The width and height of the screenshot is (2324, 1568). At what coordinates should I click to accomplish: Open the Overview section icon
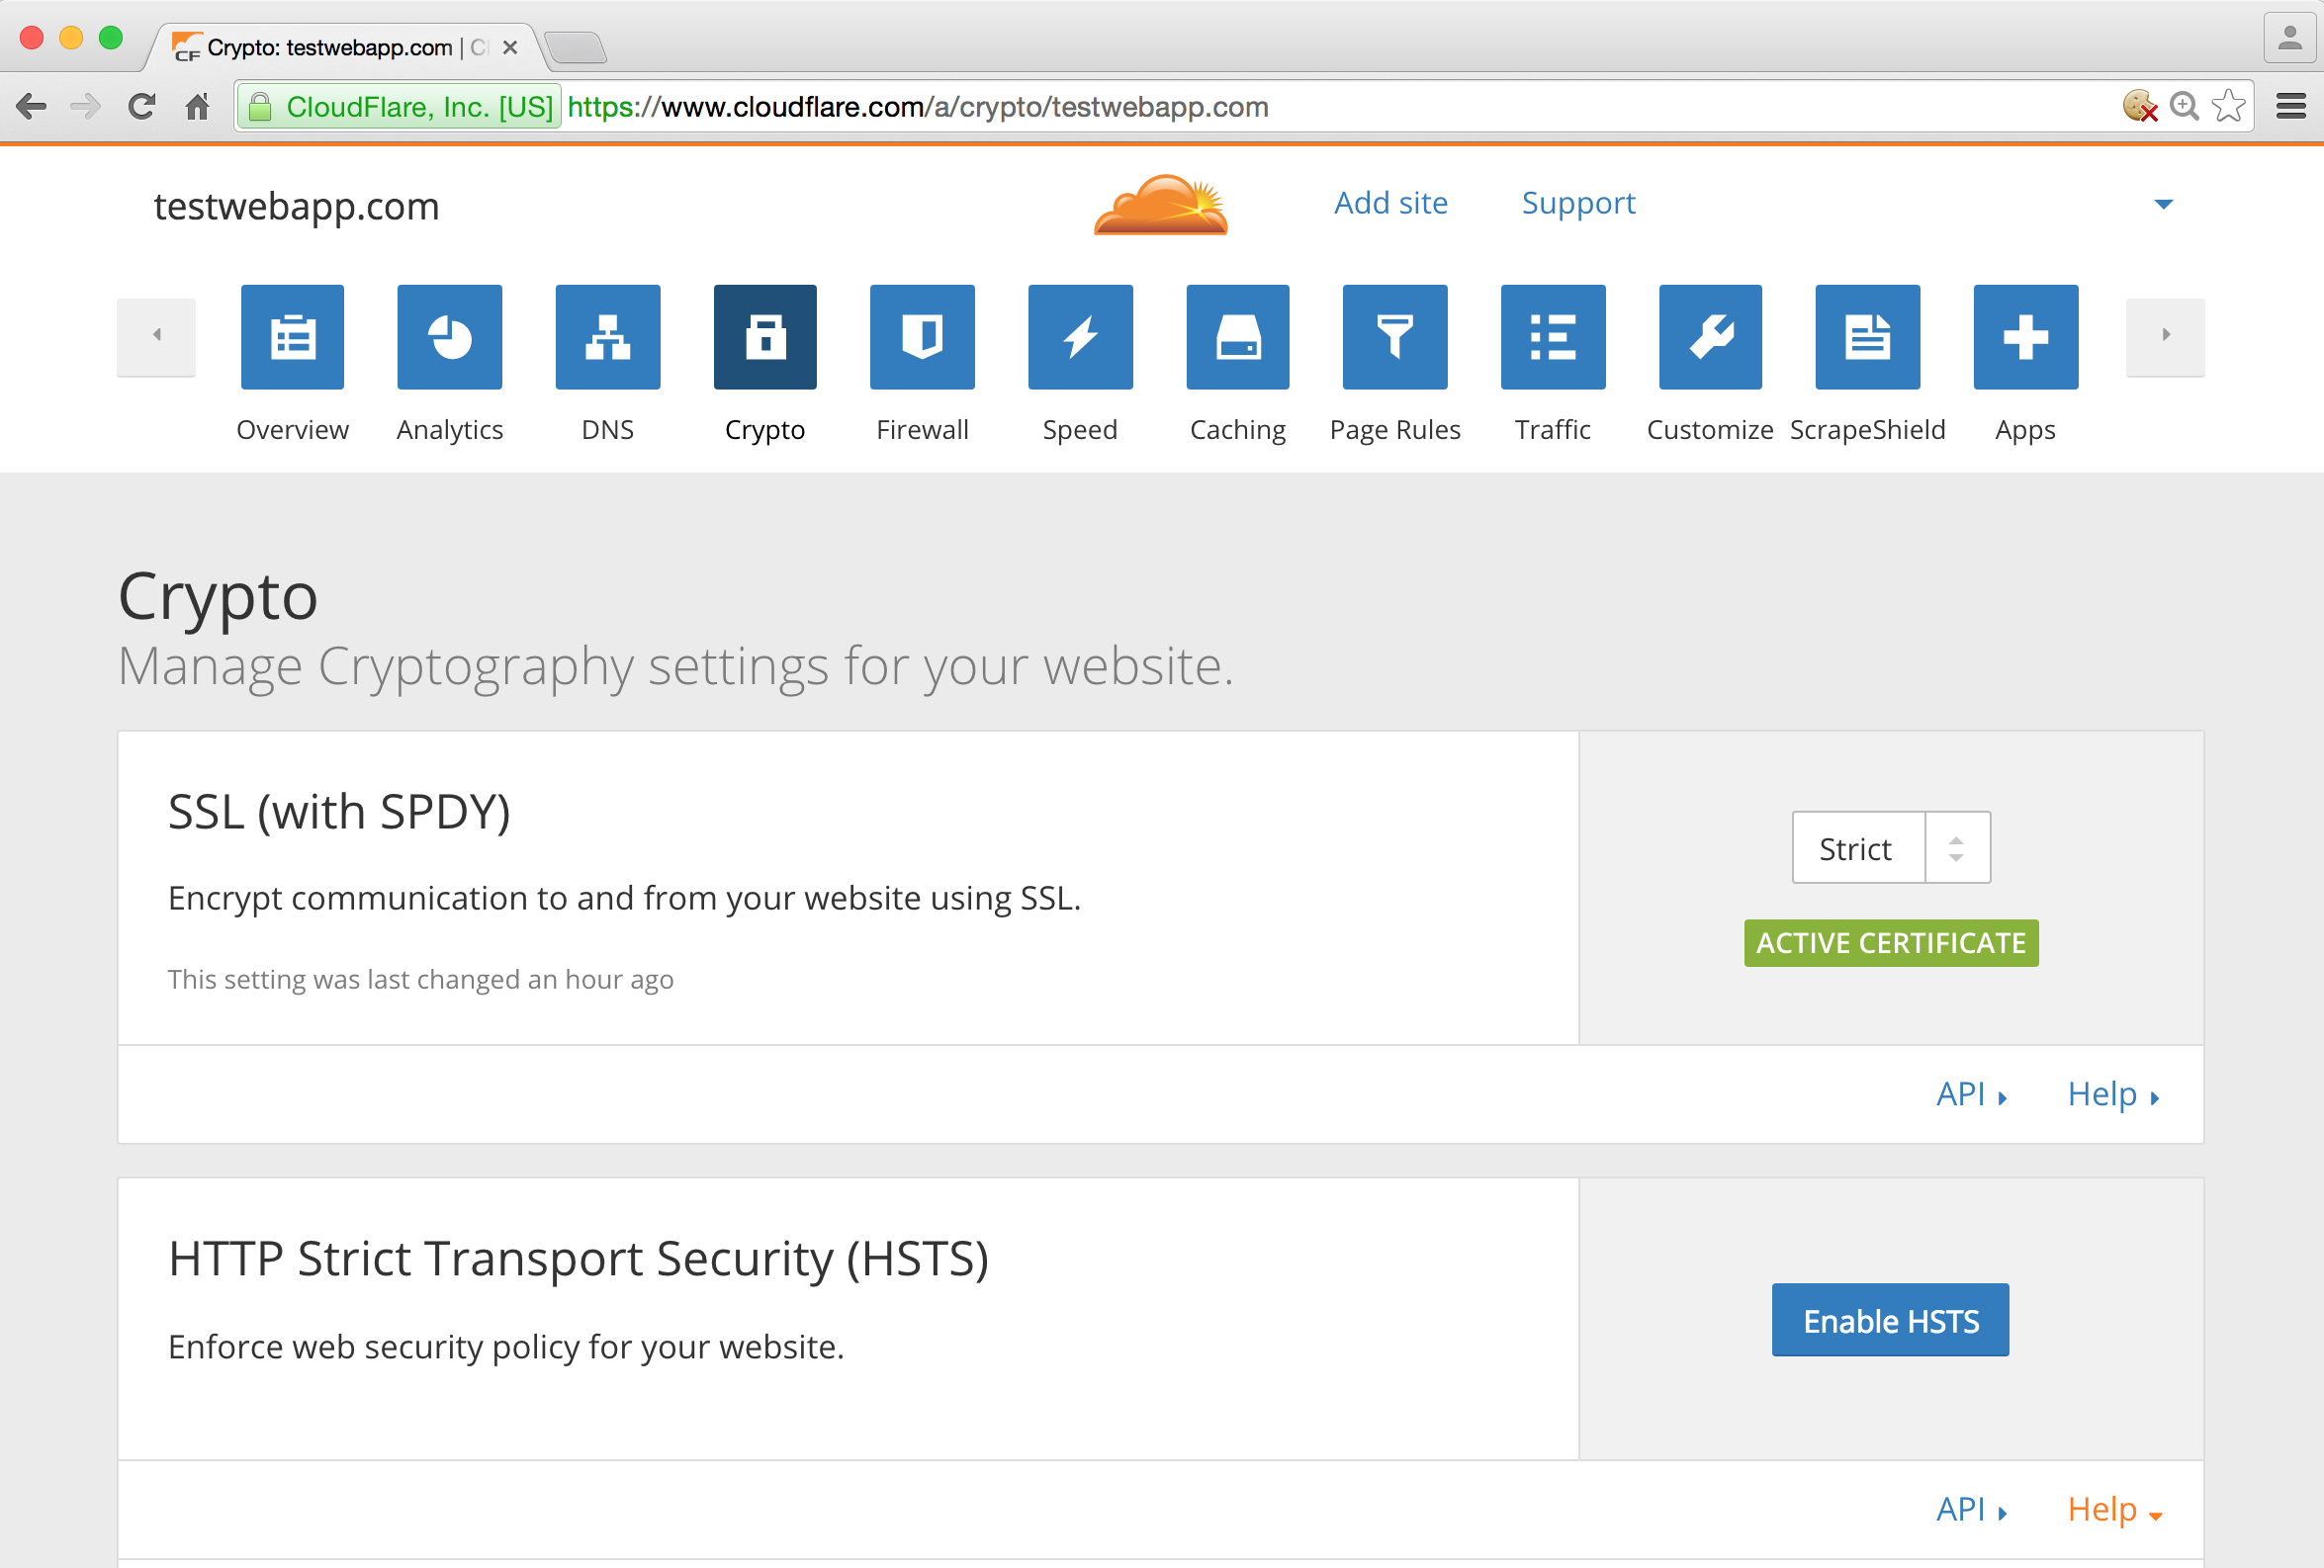[x=292, y=337]
